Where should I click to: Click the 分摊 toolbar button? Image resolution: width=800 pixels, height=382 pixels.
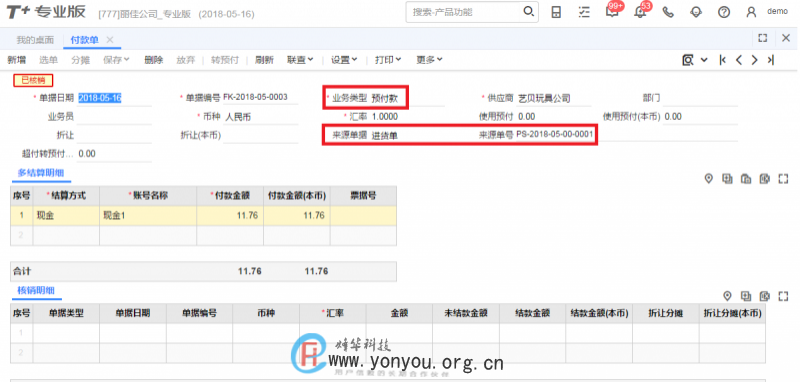tap(81, 60)
